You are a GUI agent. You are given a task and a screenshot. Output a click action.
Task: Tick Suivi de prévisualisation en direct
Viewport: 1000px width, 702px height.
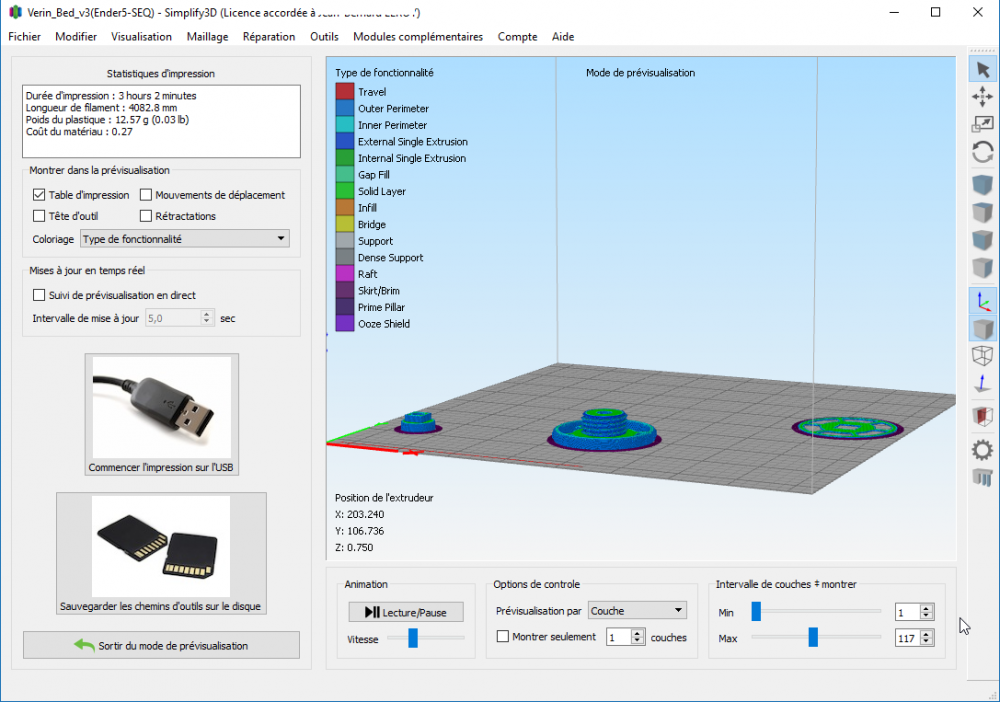(x=39, y=295)
